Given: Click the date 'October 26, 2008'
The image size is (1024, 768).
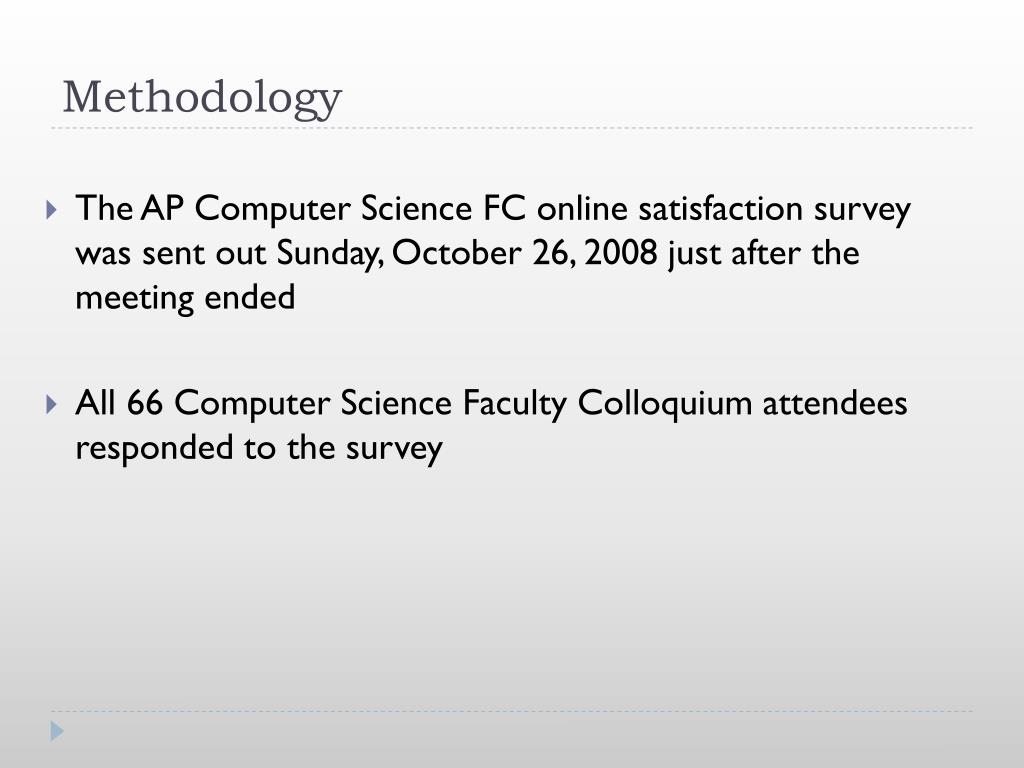Looking at the screenshot, I should (526, 254).
